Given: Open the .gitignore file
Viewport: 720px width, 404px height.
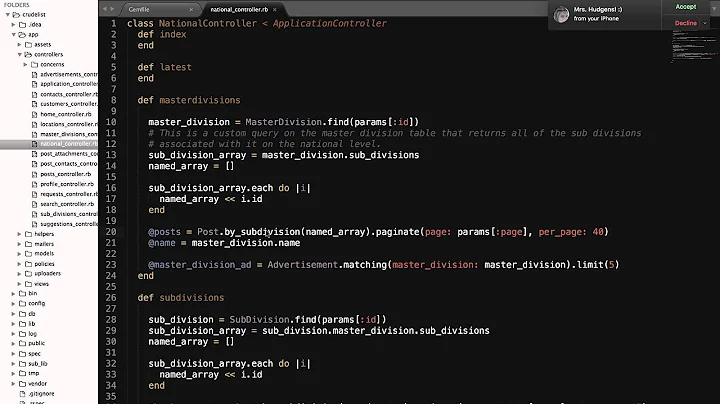Looking at the screenshot, I should (x=41, y=394).
